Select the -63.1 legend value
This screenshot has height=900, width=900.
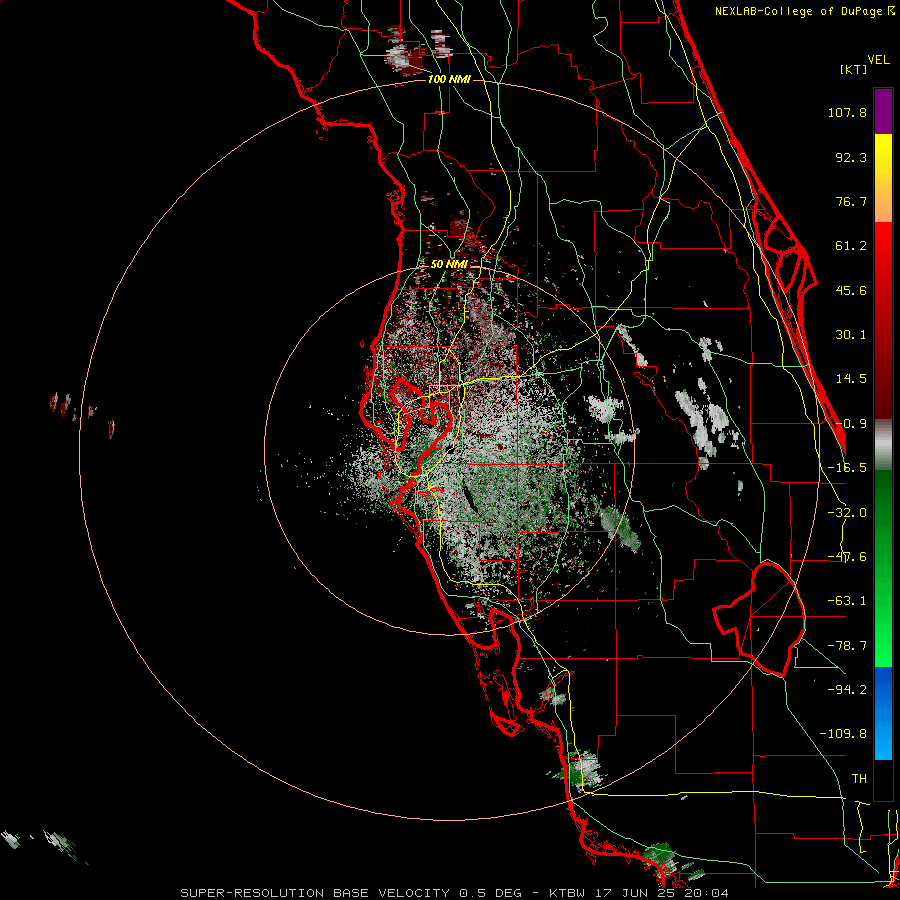tap(847, 601)
